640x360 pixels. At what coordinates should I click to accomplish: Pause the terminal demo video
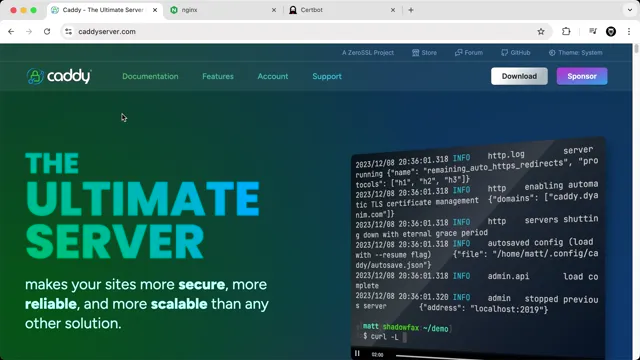(x=357, y=353)
